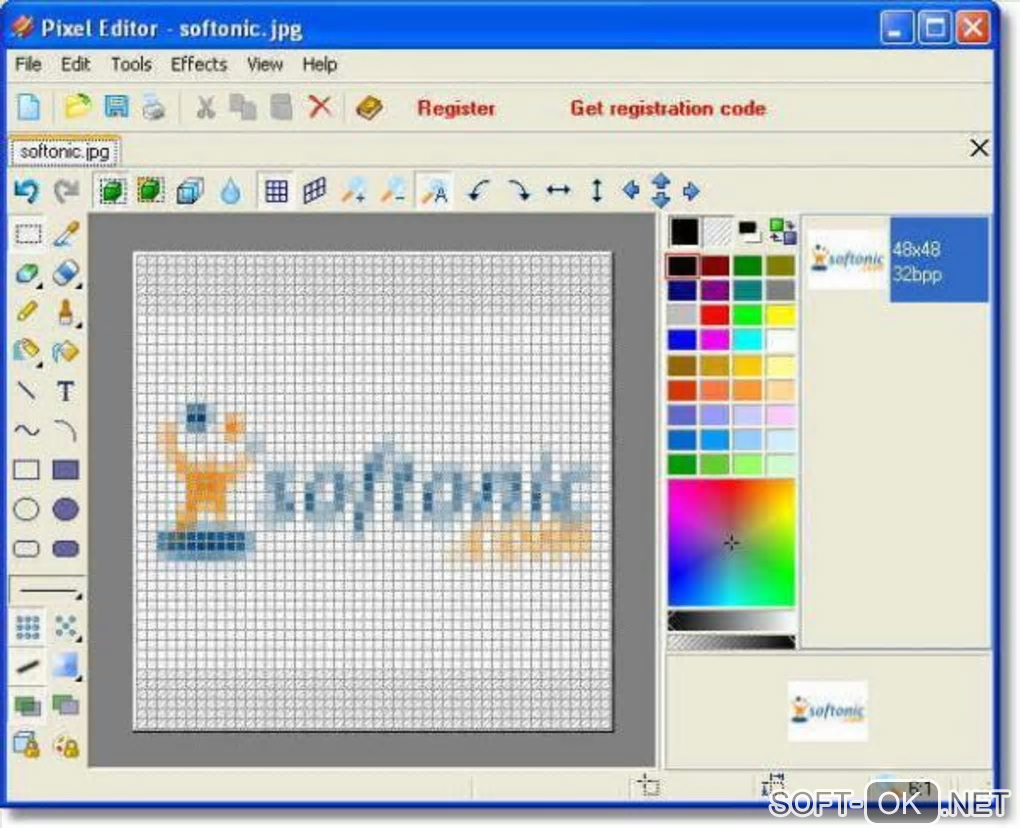Expand the eraser tool options arrow
This screenshot has height=828, width=1020.
click(79, 286)
